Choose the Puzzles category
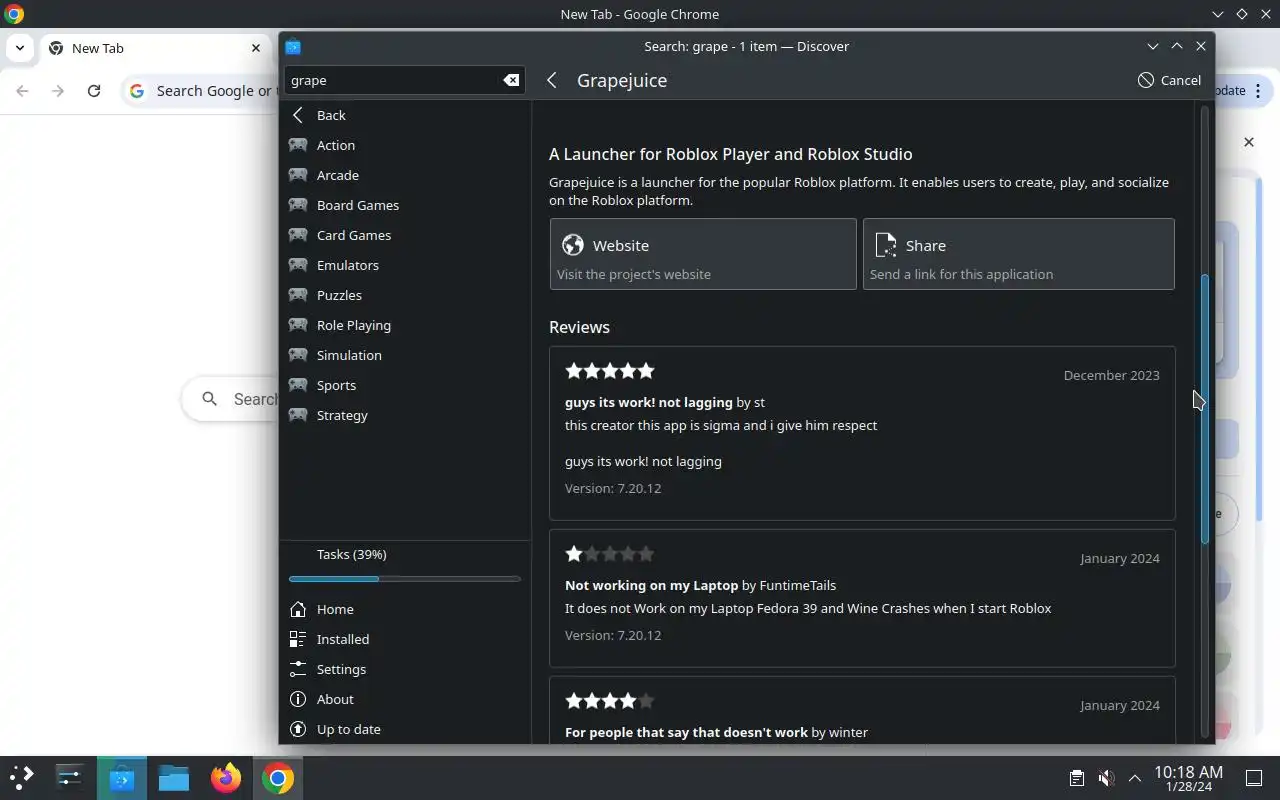 click(x=405, y=295)
